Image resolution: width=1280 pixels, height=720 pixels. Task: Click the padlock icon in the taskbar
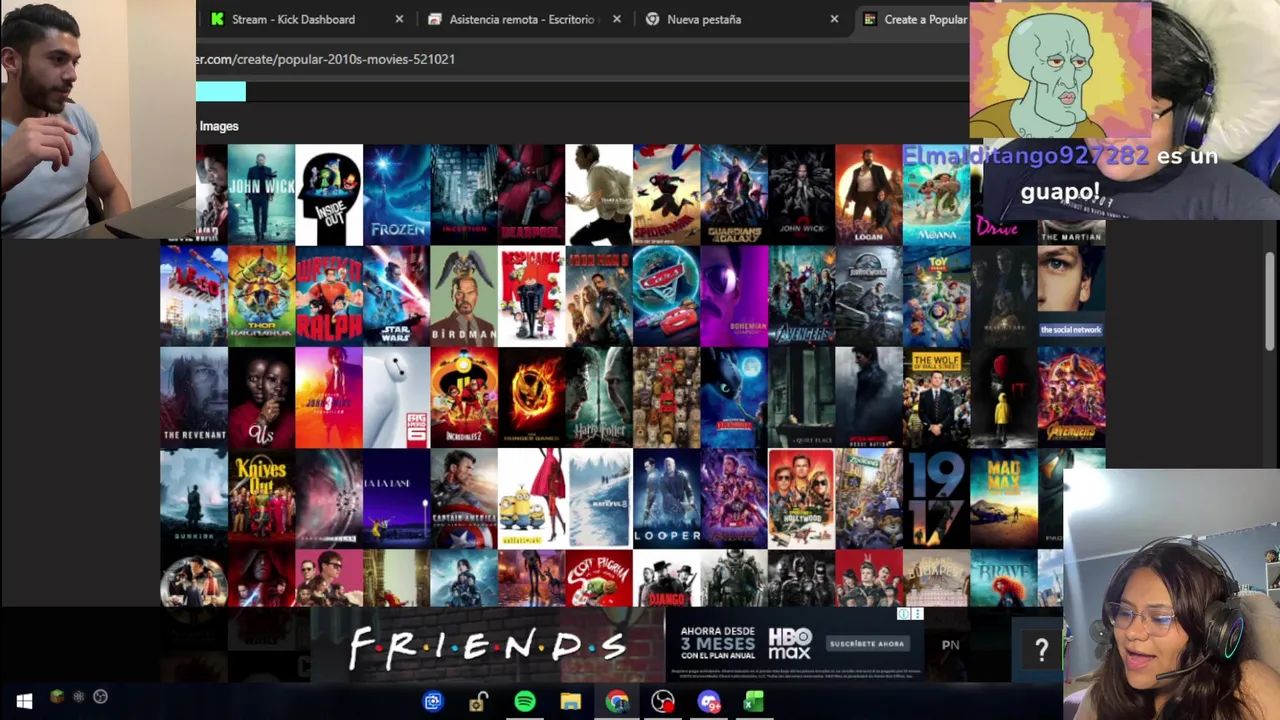479,702
